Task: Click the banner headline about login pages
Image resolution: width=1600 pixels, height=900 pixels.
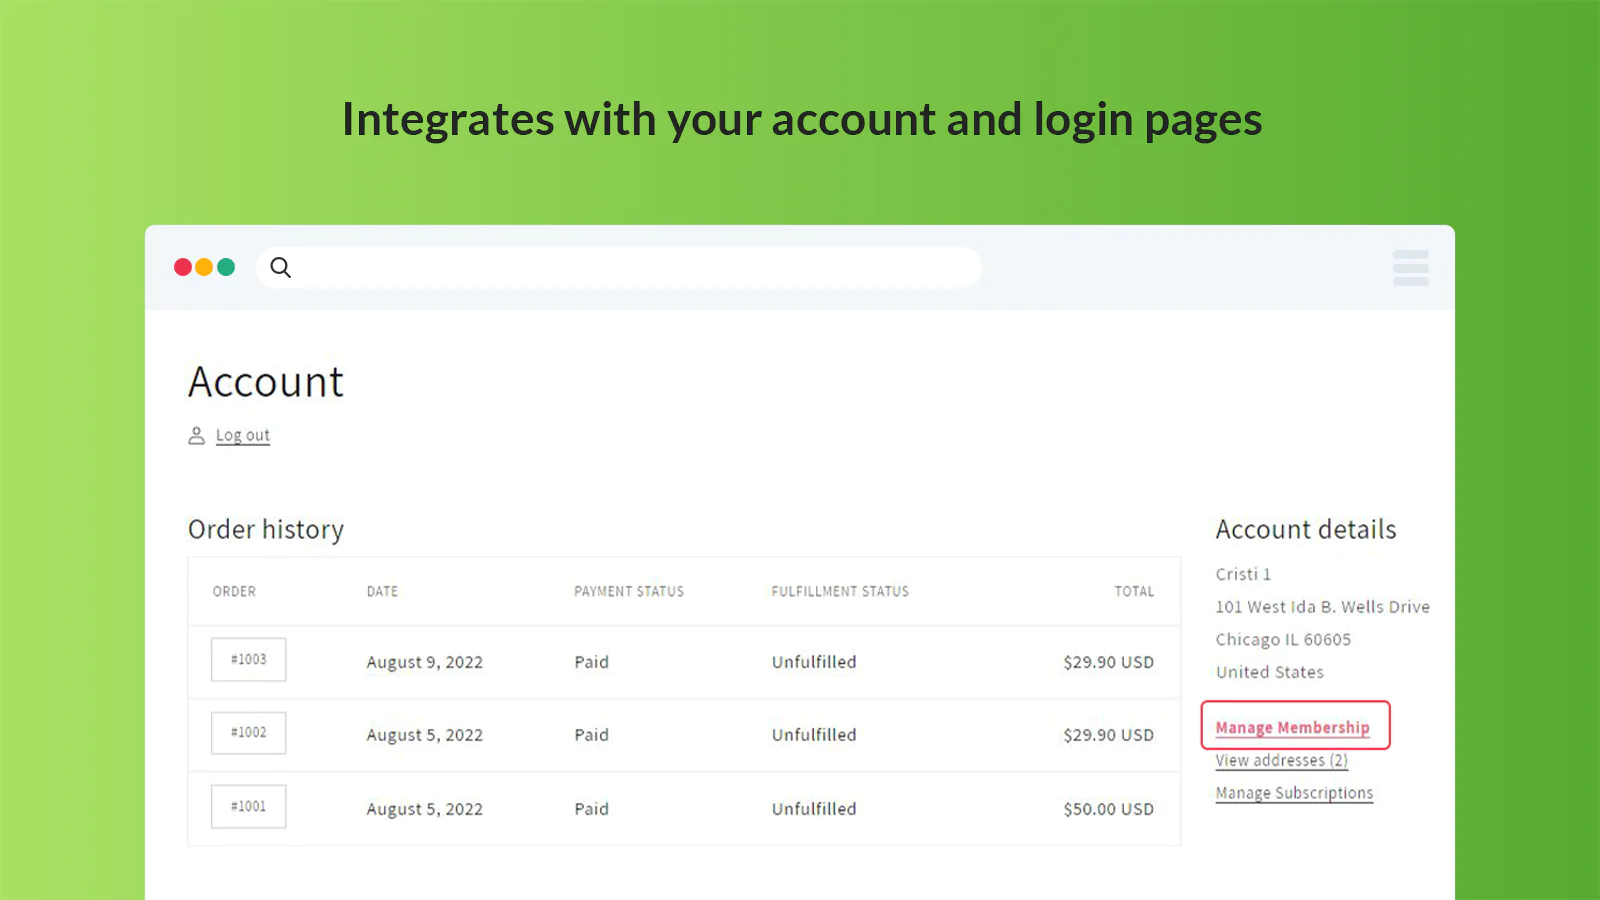Action: pyautogui.click(x=802, y=121)
